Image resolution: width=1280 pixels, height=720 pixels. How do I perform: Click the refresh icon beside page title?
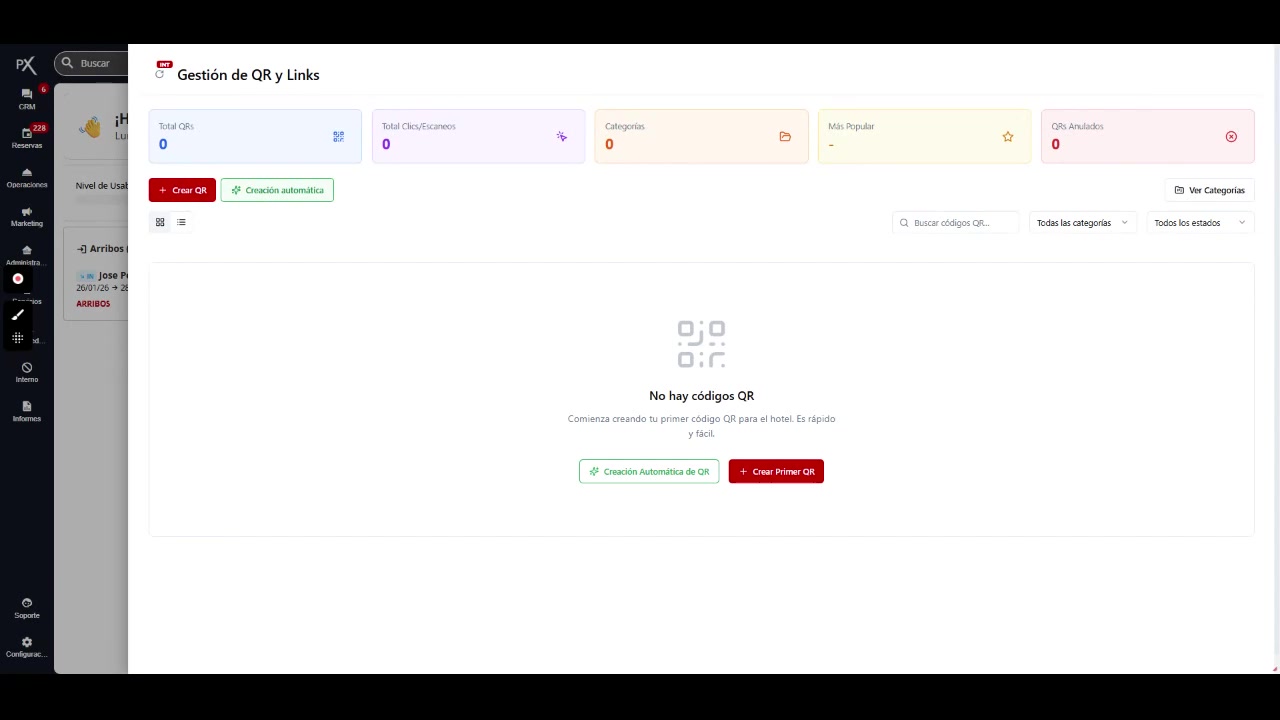(x=160, y=75)
